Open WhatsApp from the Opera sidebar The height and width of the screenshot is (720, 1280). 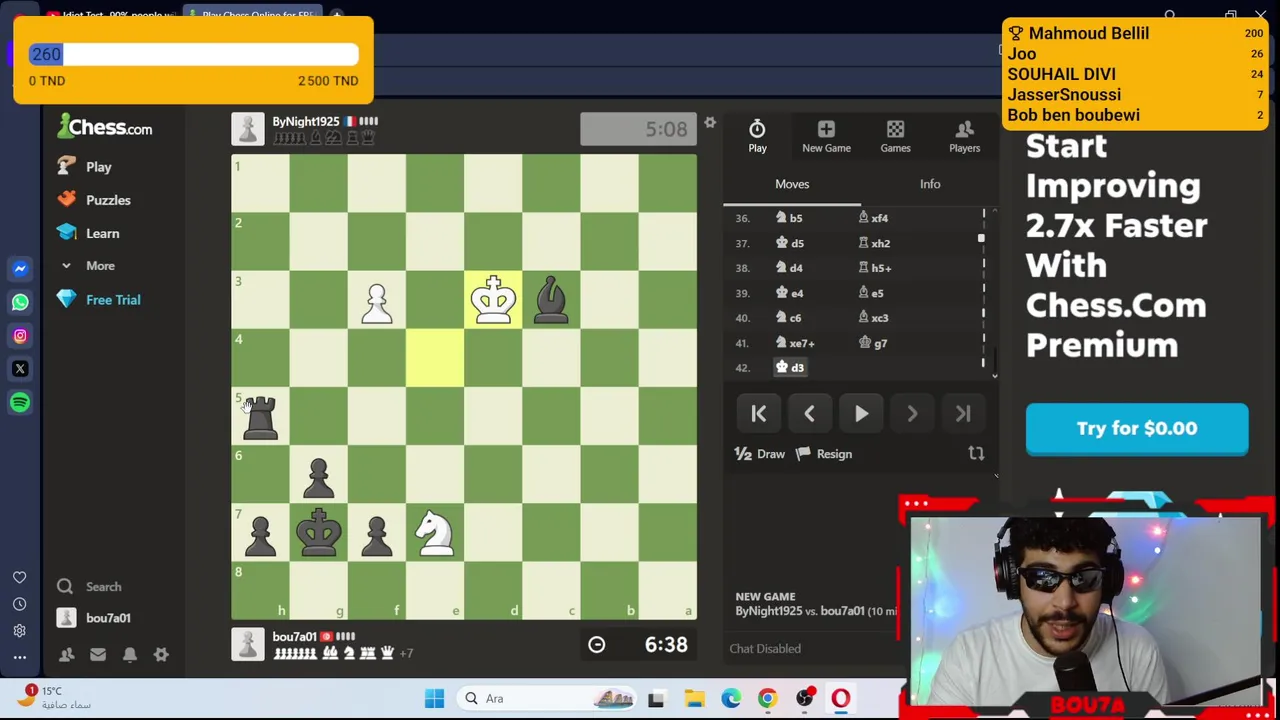[x=20, y=302]
